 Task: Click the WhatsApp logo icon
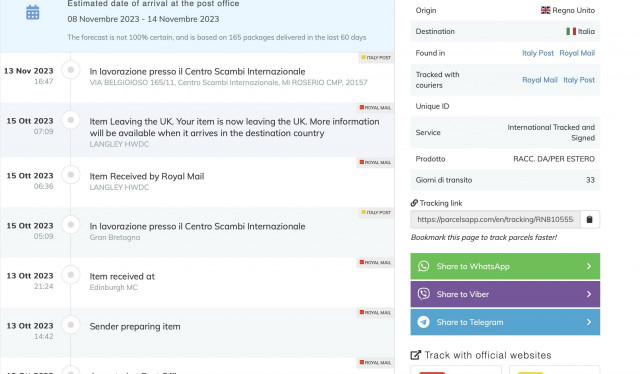pos(424,266)
